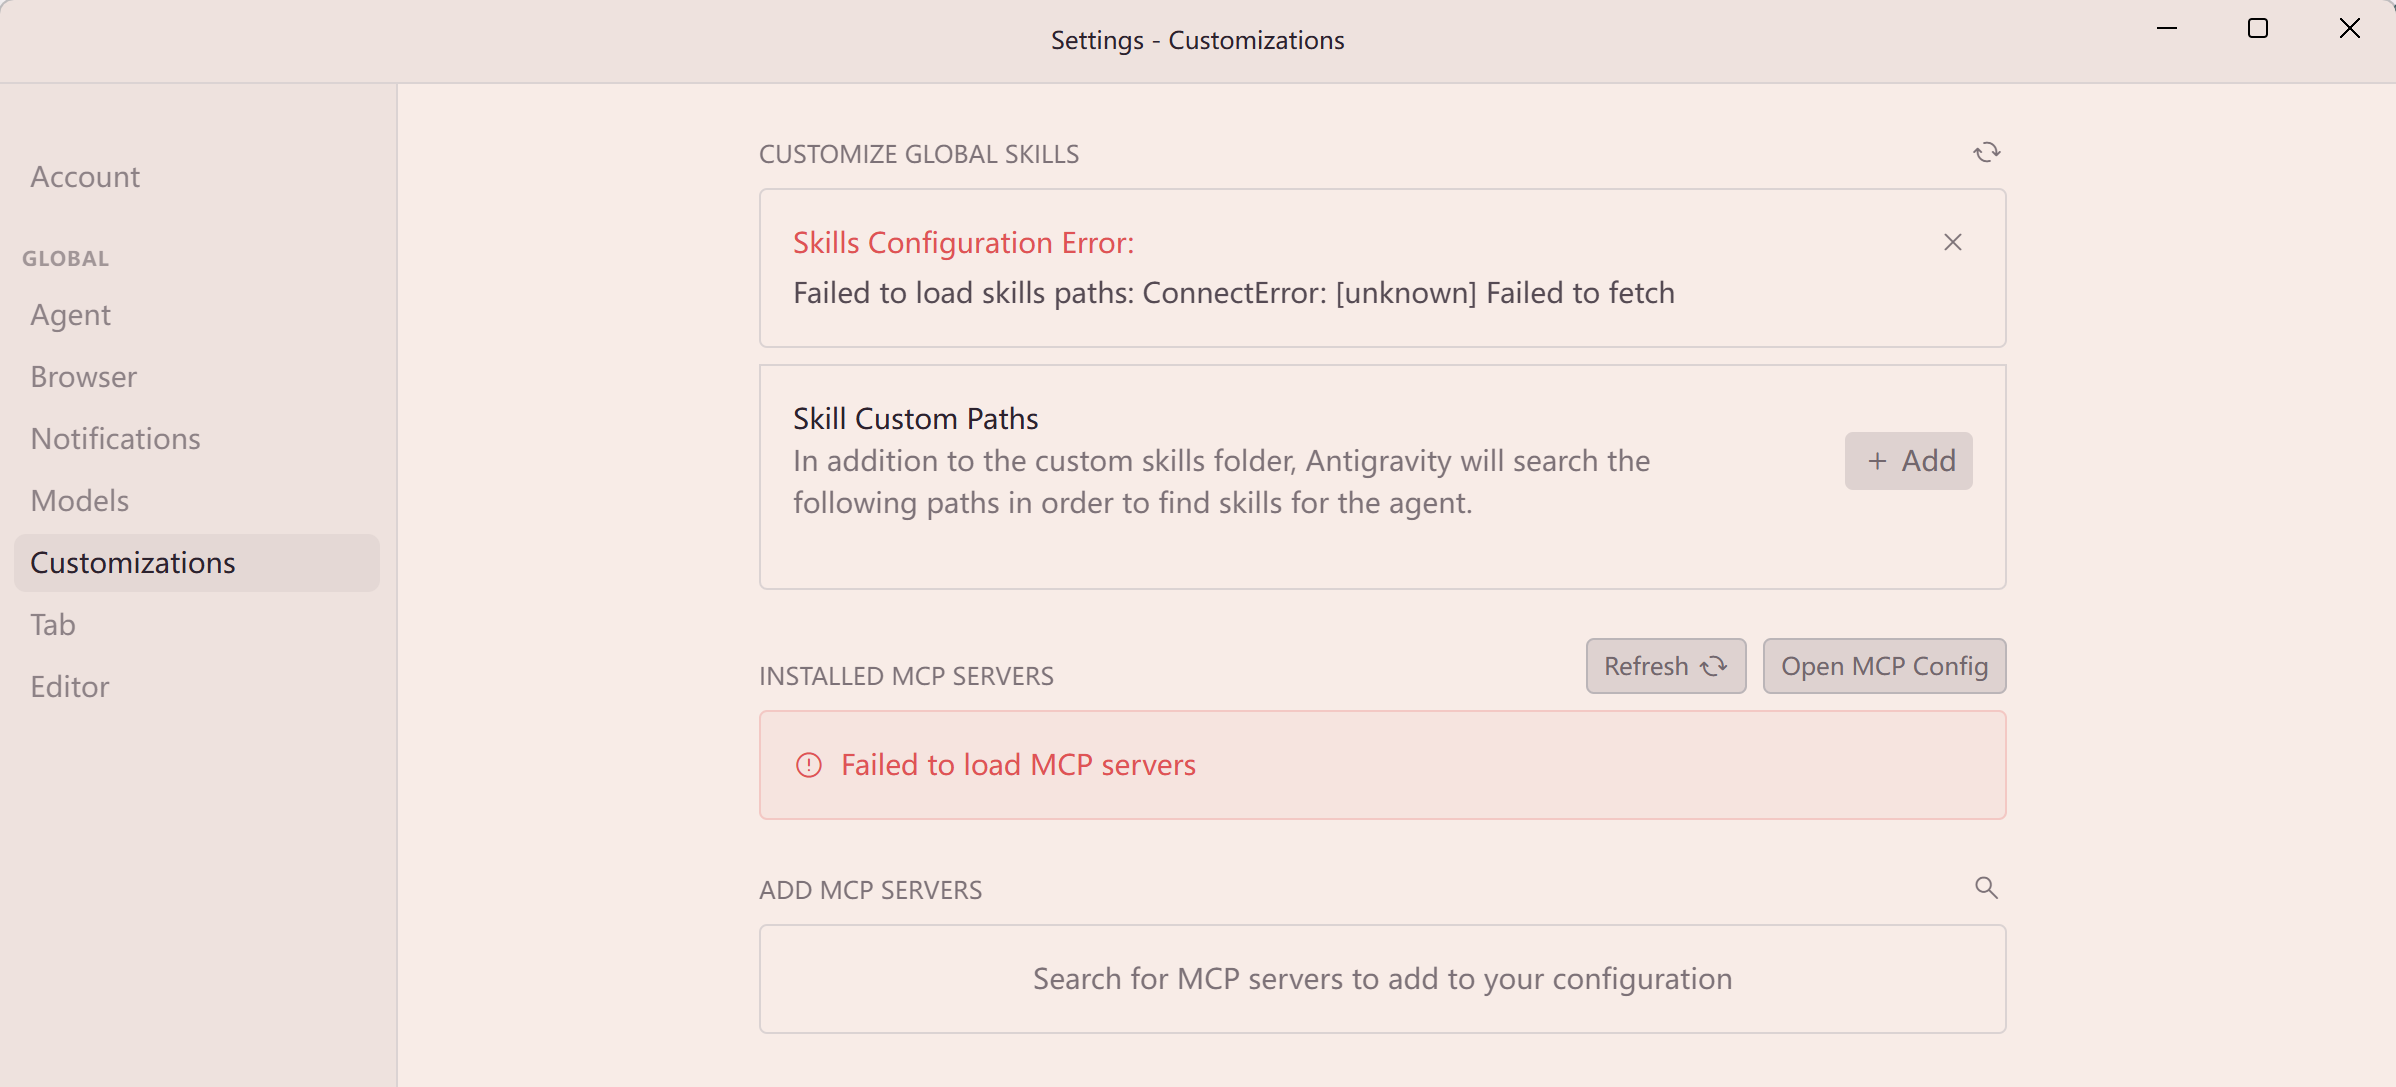The image size is (2396, 1087).
Task: Switch to Browser settings
Action: [x=83, y=377]
